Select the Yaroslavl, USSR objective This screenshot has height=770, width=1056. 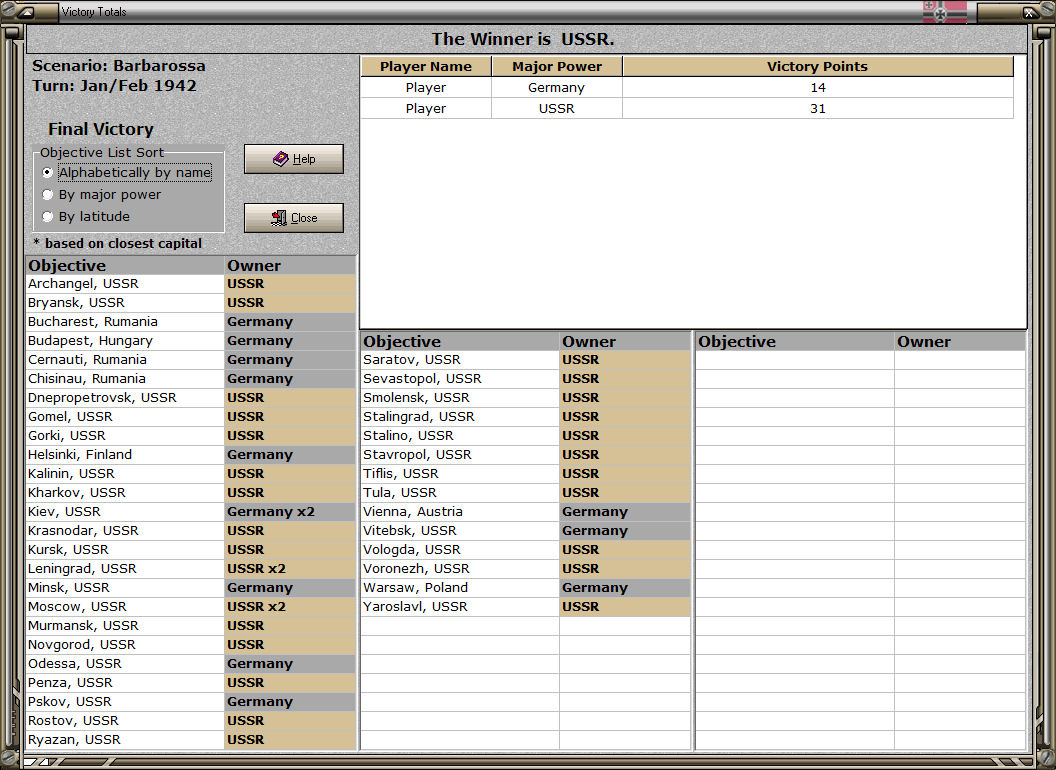click(x=460, y=606)
